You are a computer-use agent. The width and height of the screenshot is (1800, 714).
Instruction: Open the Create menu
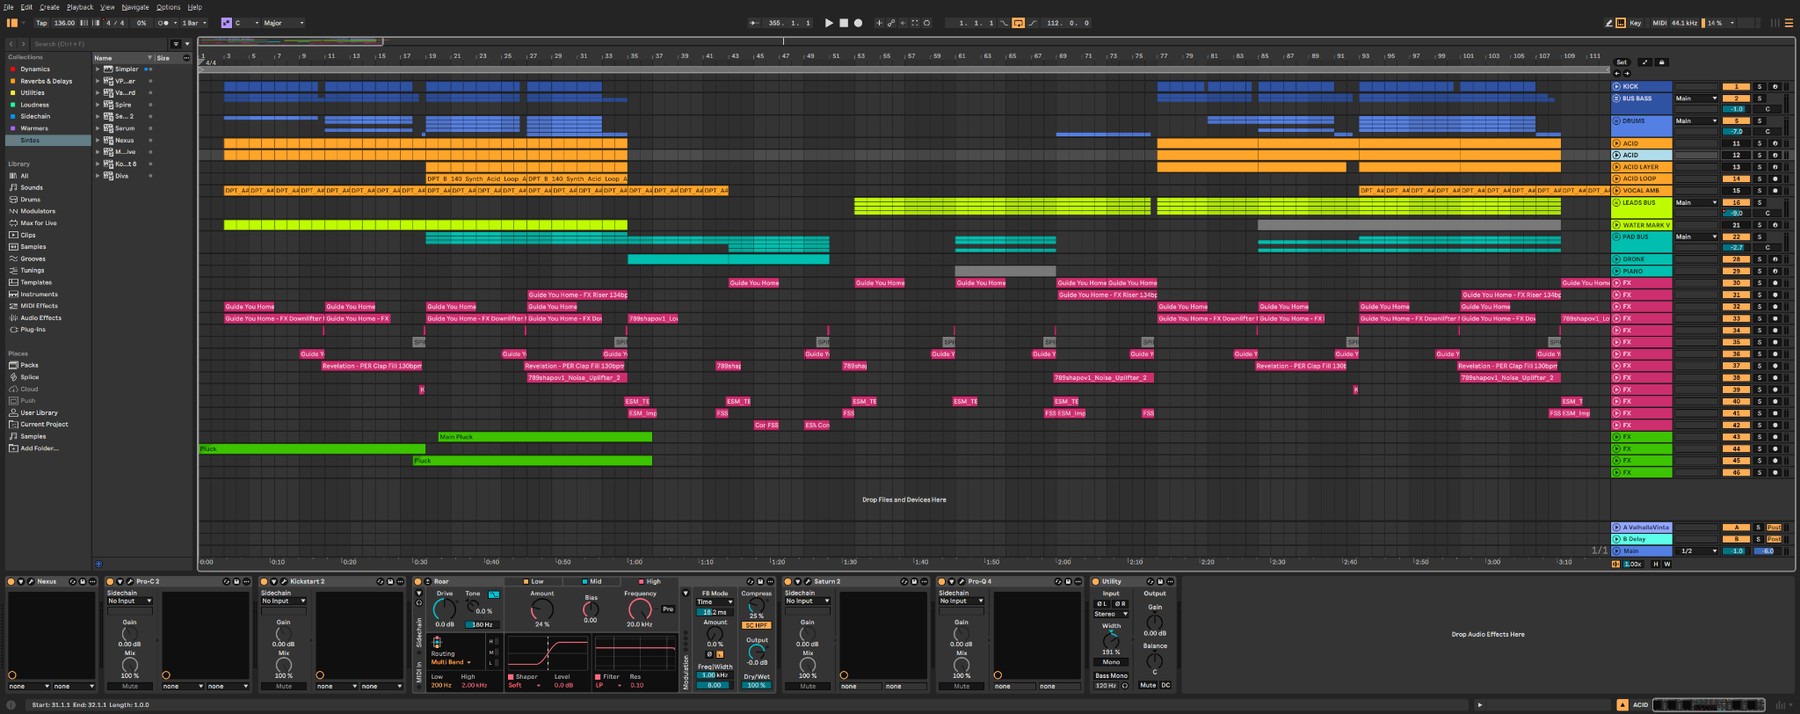point(49,7)
